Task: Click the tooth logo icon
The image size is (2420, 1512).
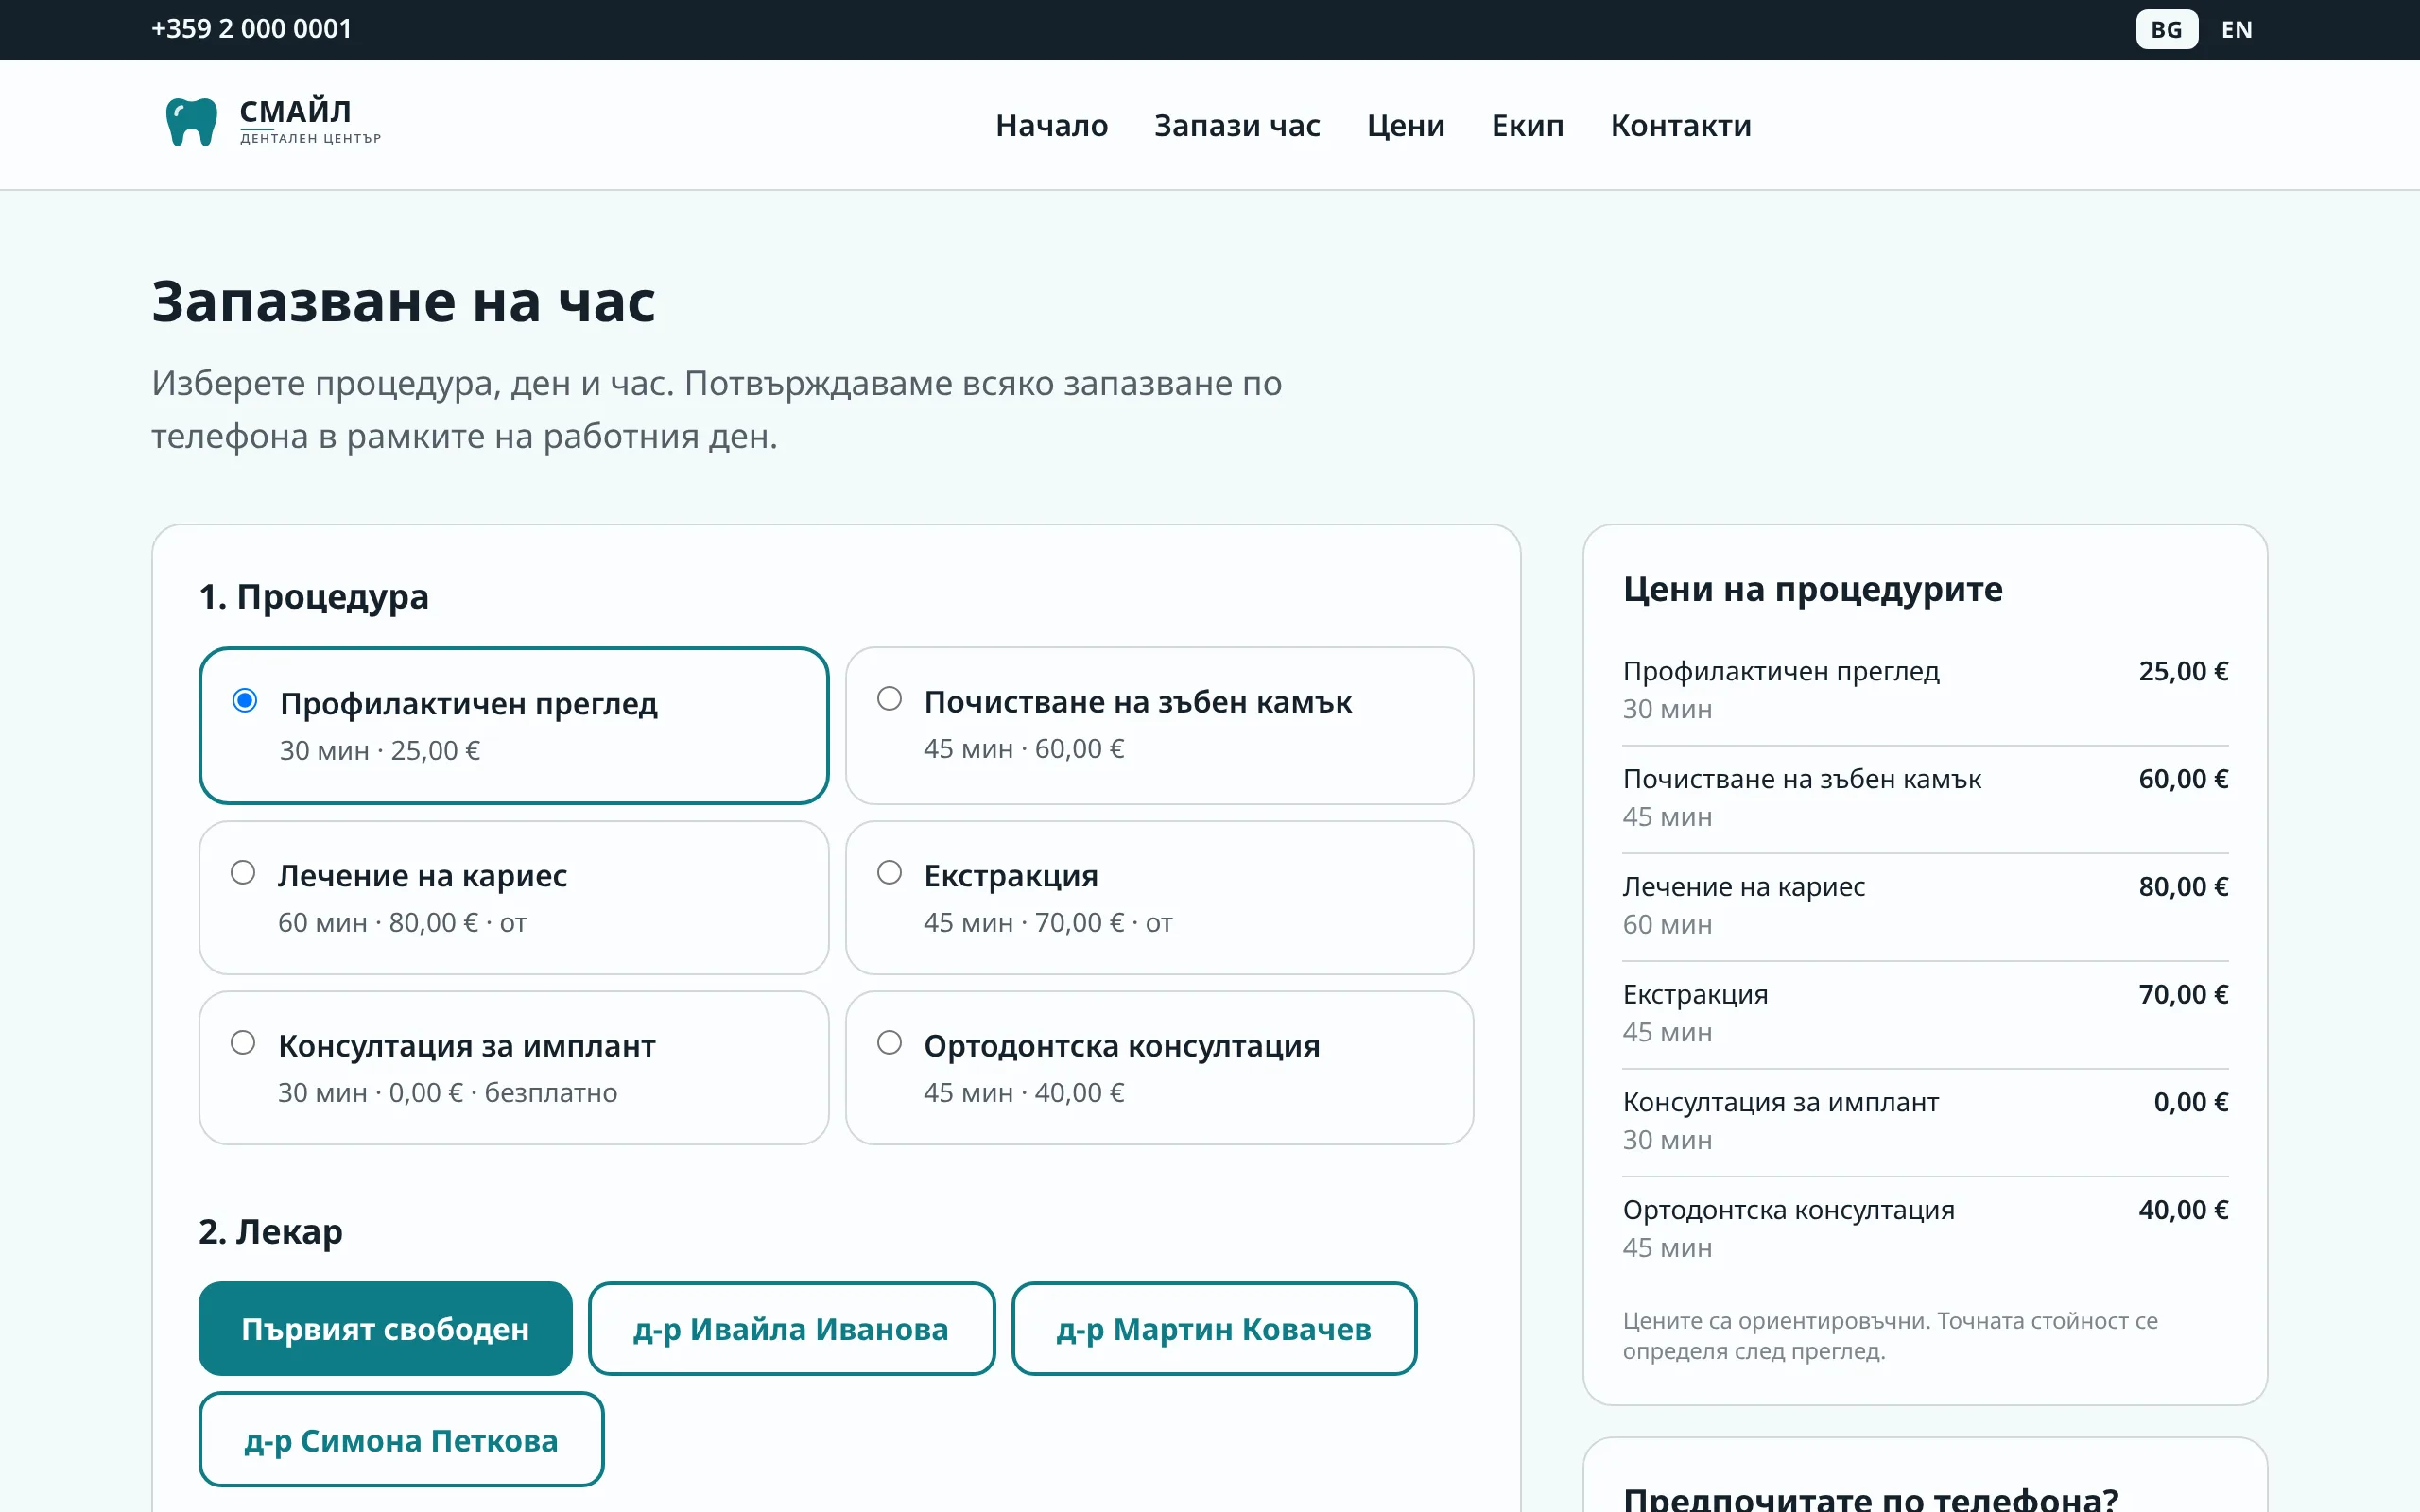Action: [191, 122]
